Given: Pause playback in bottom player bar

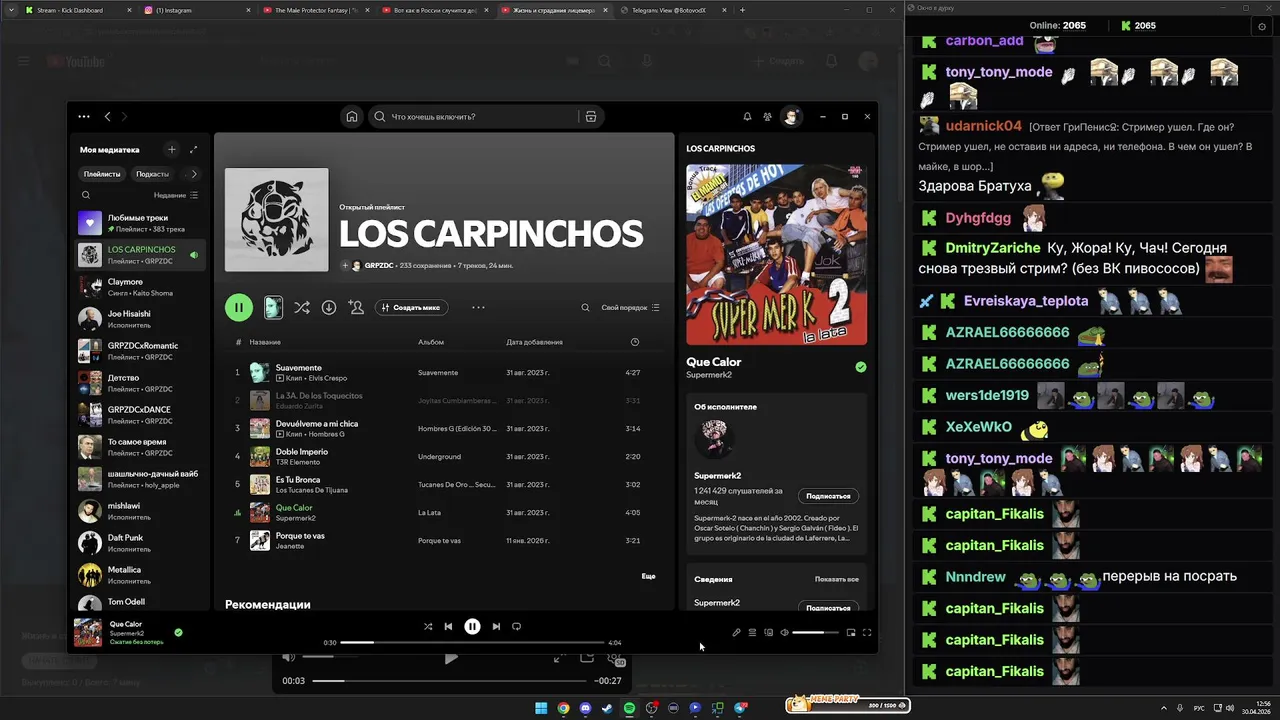Looking at the screenshot, I should click(472, 627).
